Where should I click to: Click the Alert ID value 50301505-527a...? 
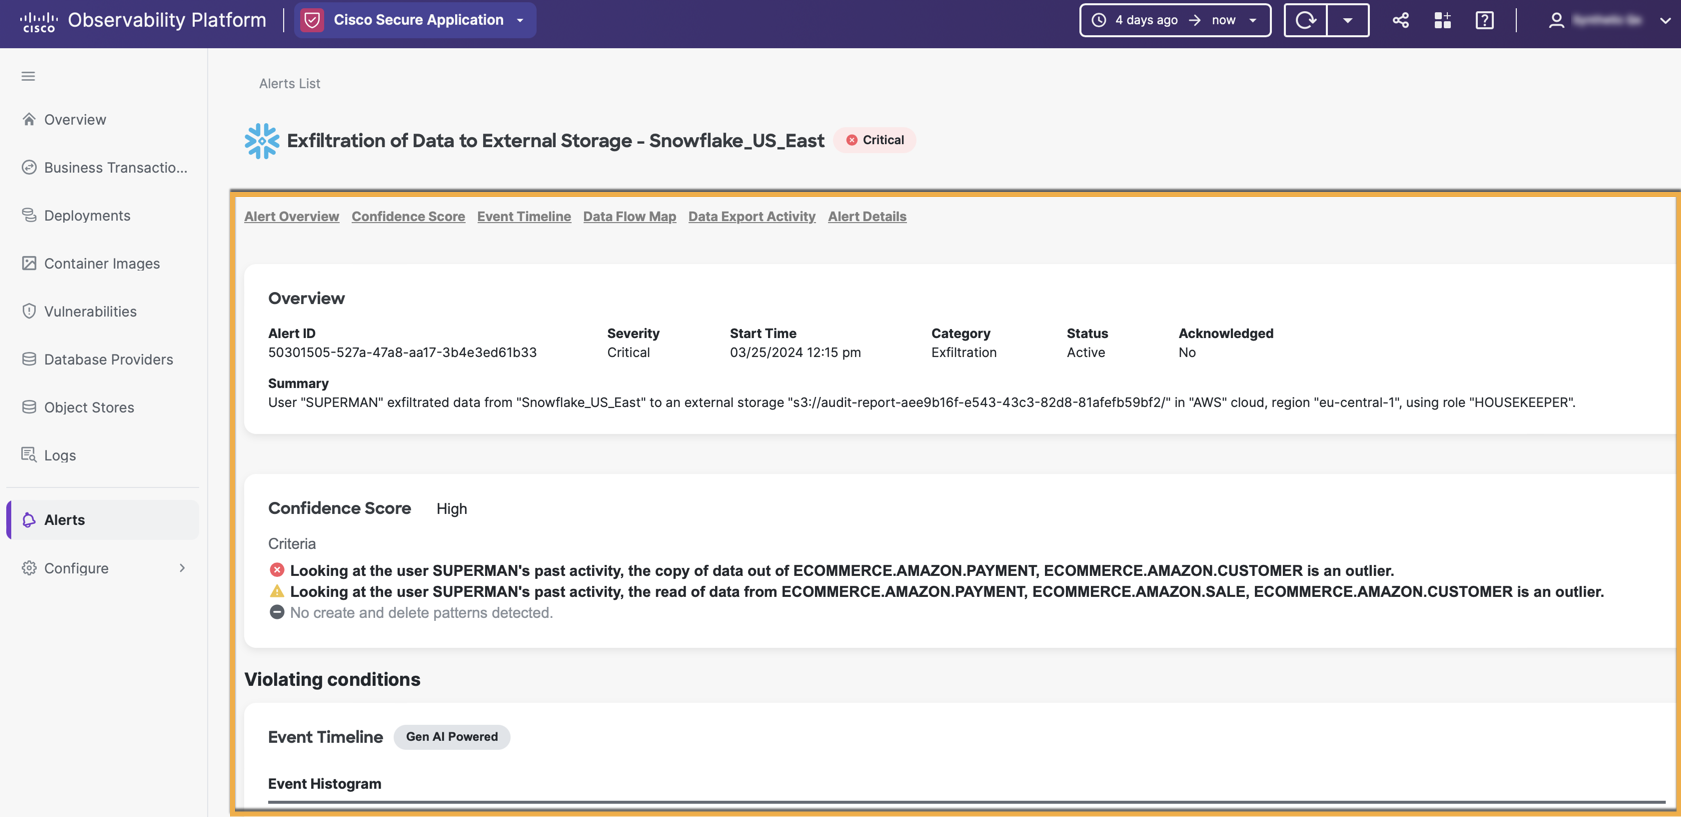[402, 352]
